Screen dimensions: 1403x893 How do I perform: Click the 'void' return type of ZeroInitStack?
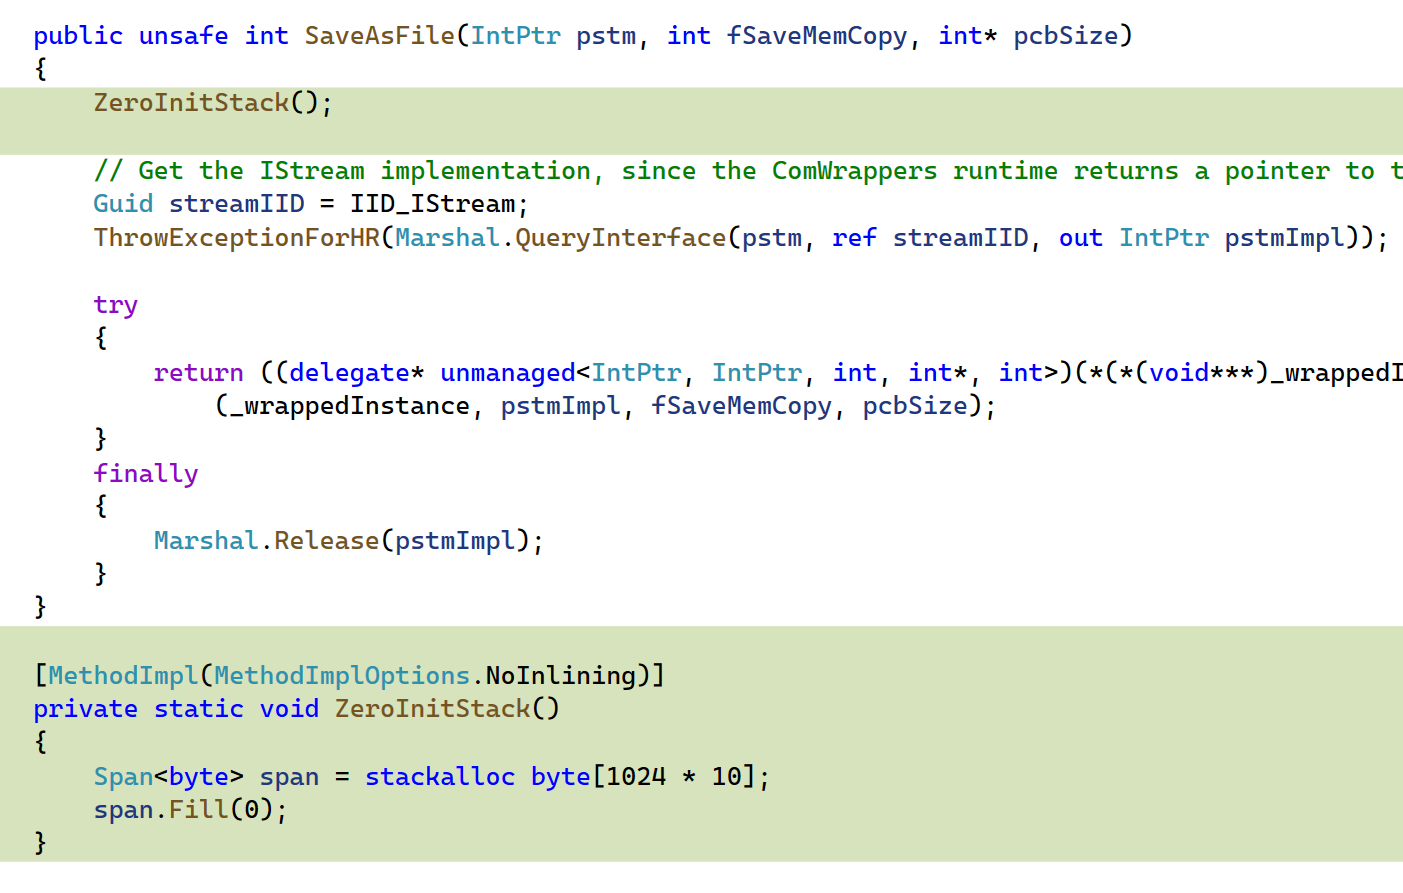click(x=289, y=709)
